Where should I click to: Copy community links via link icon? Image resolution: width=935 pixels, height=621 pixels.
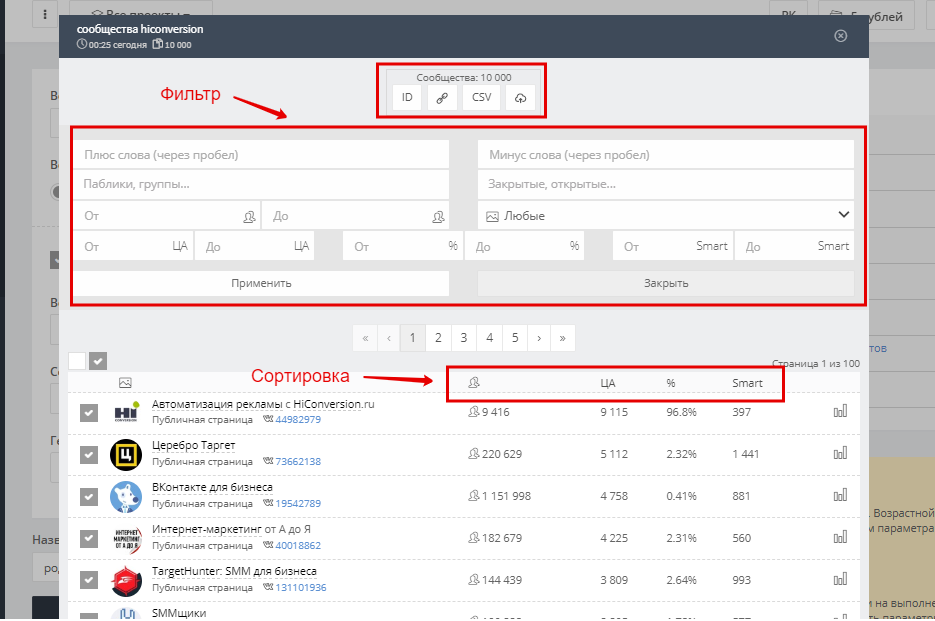[442, 97]
